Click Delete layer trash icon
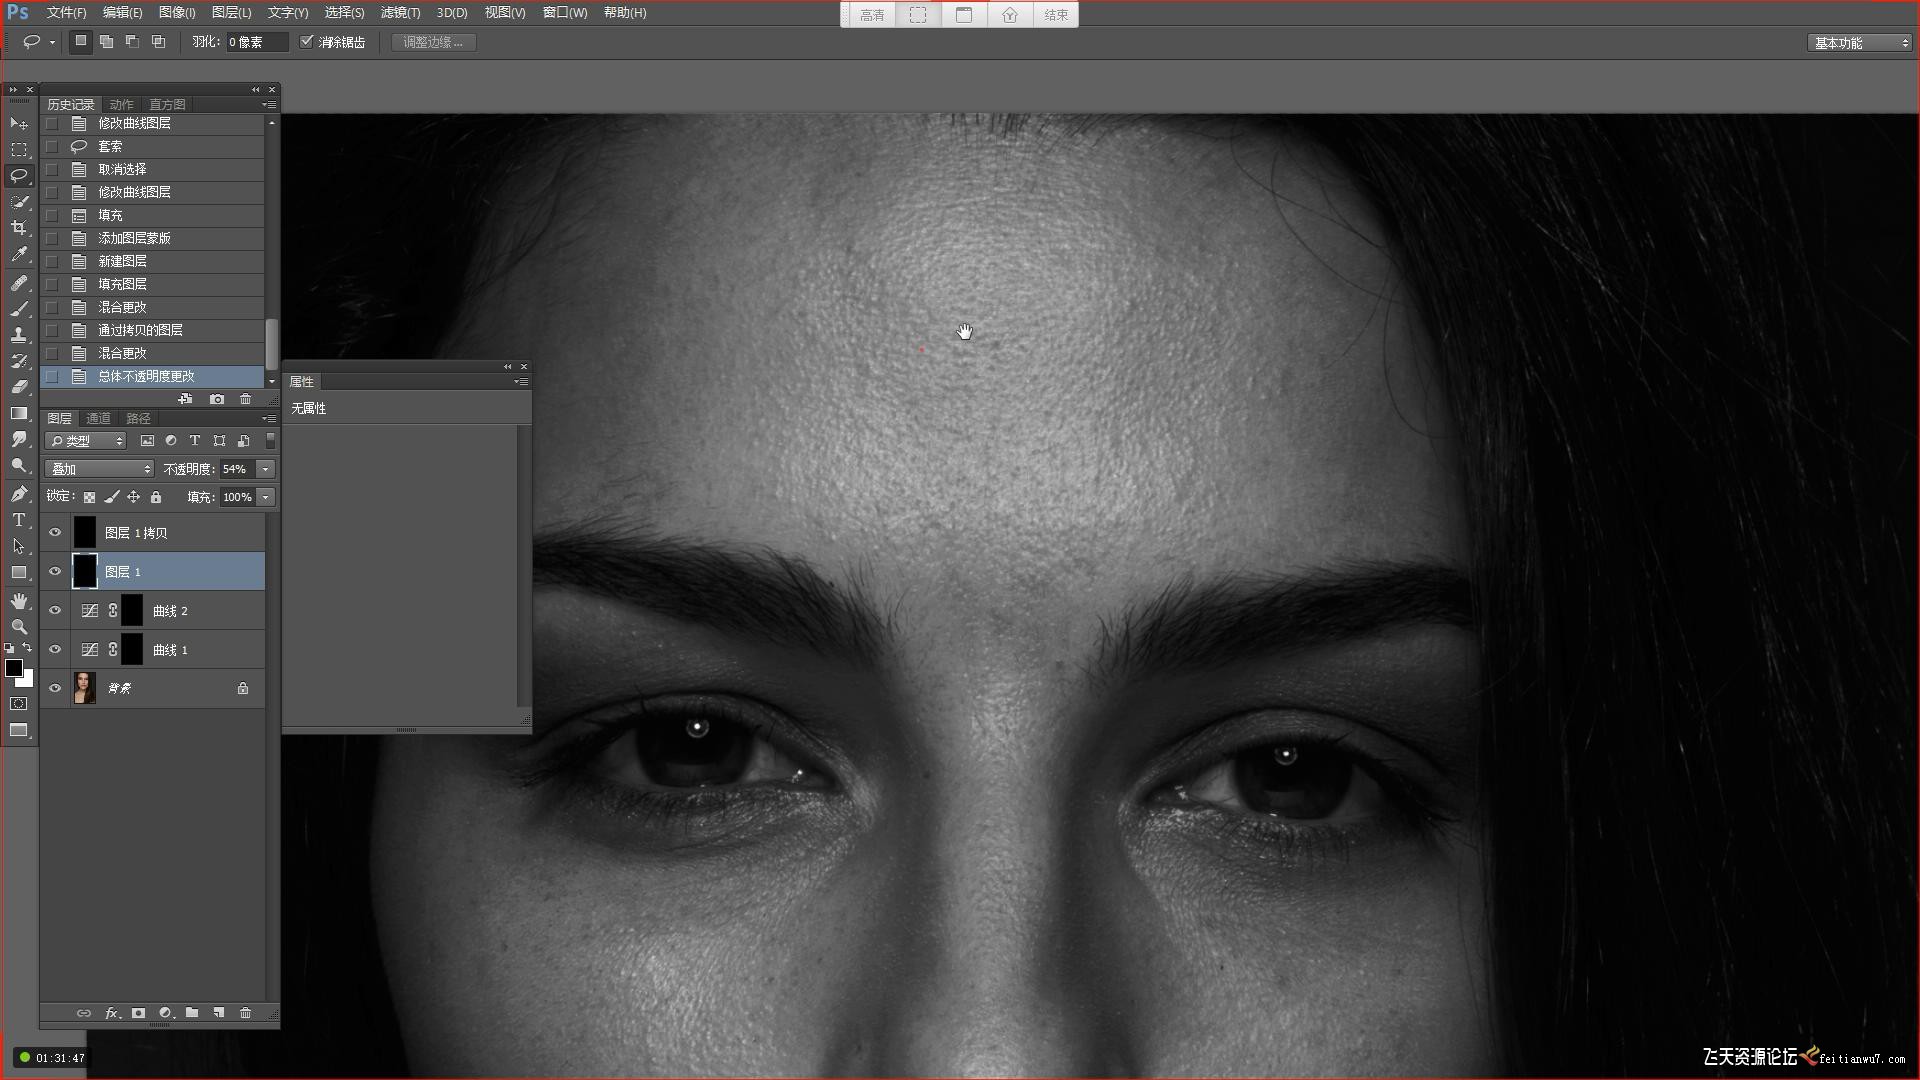This screenshot has width=1920, height=1080. 245,1013
